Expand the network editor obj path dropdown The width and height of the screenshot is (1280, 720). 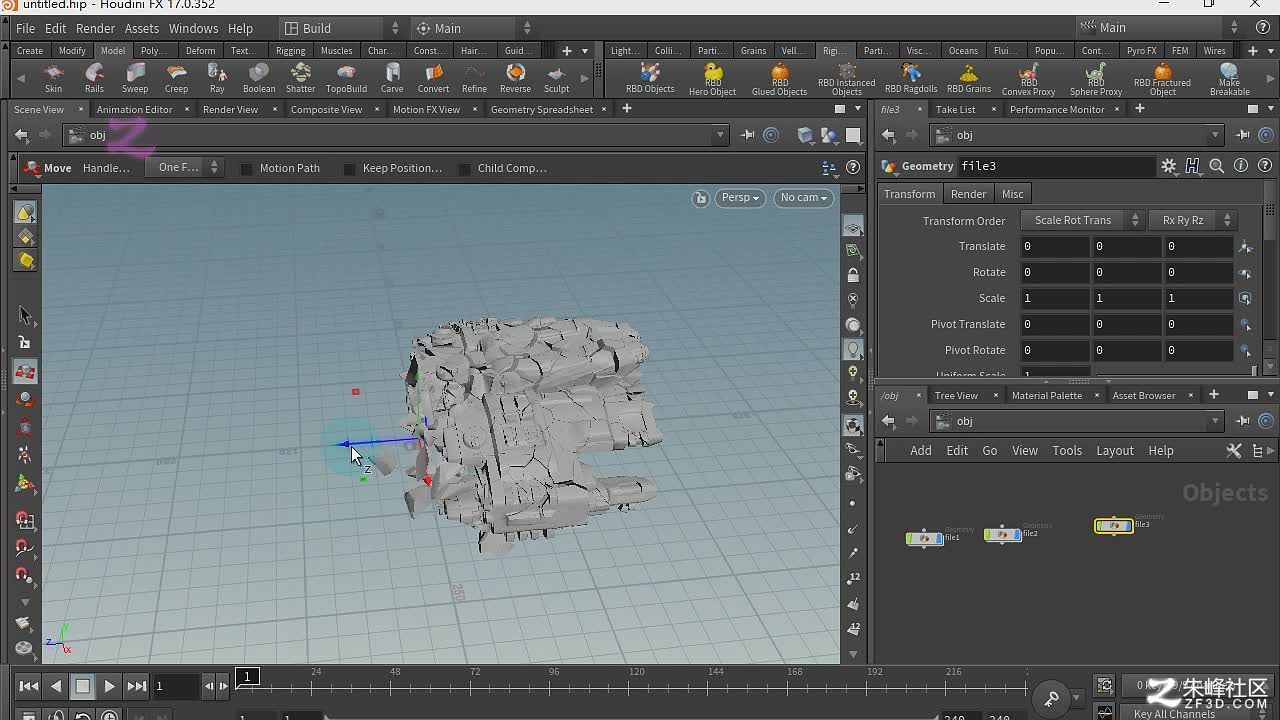click(x=1215, y=421)
